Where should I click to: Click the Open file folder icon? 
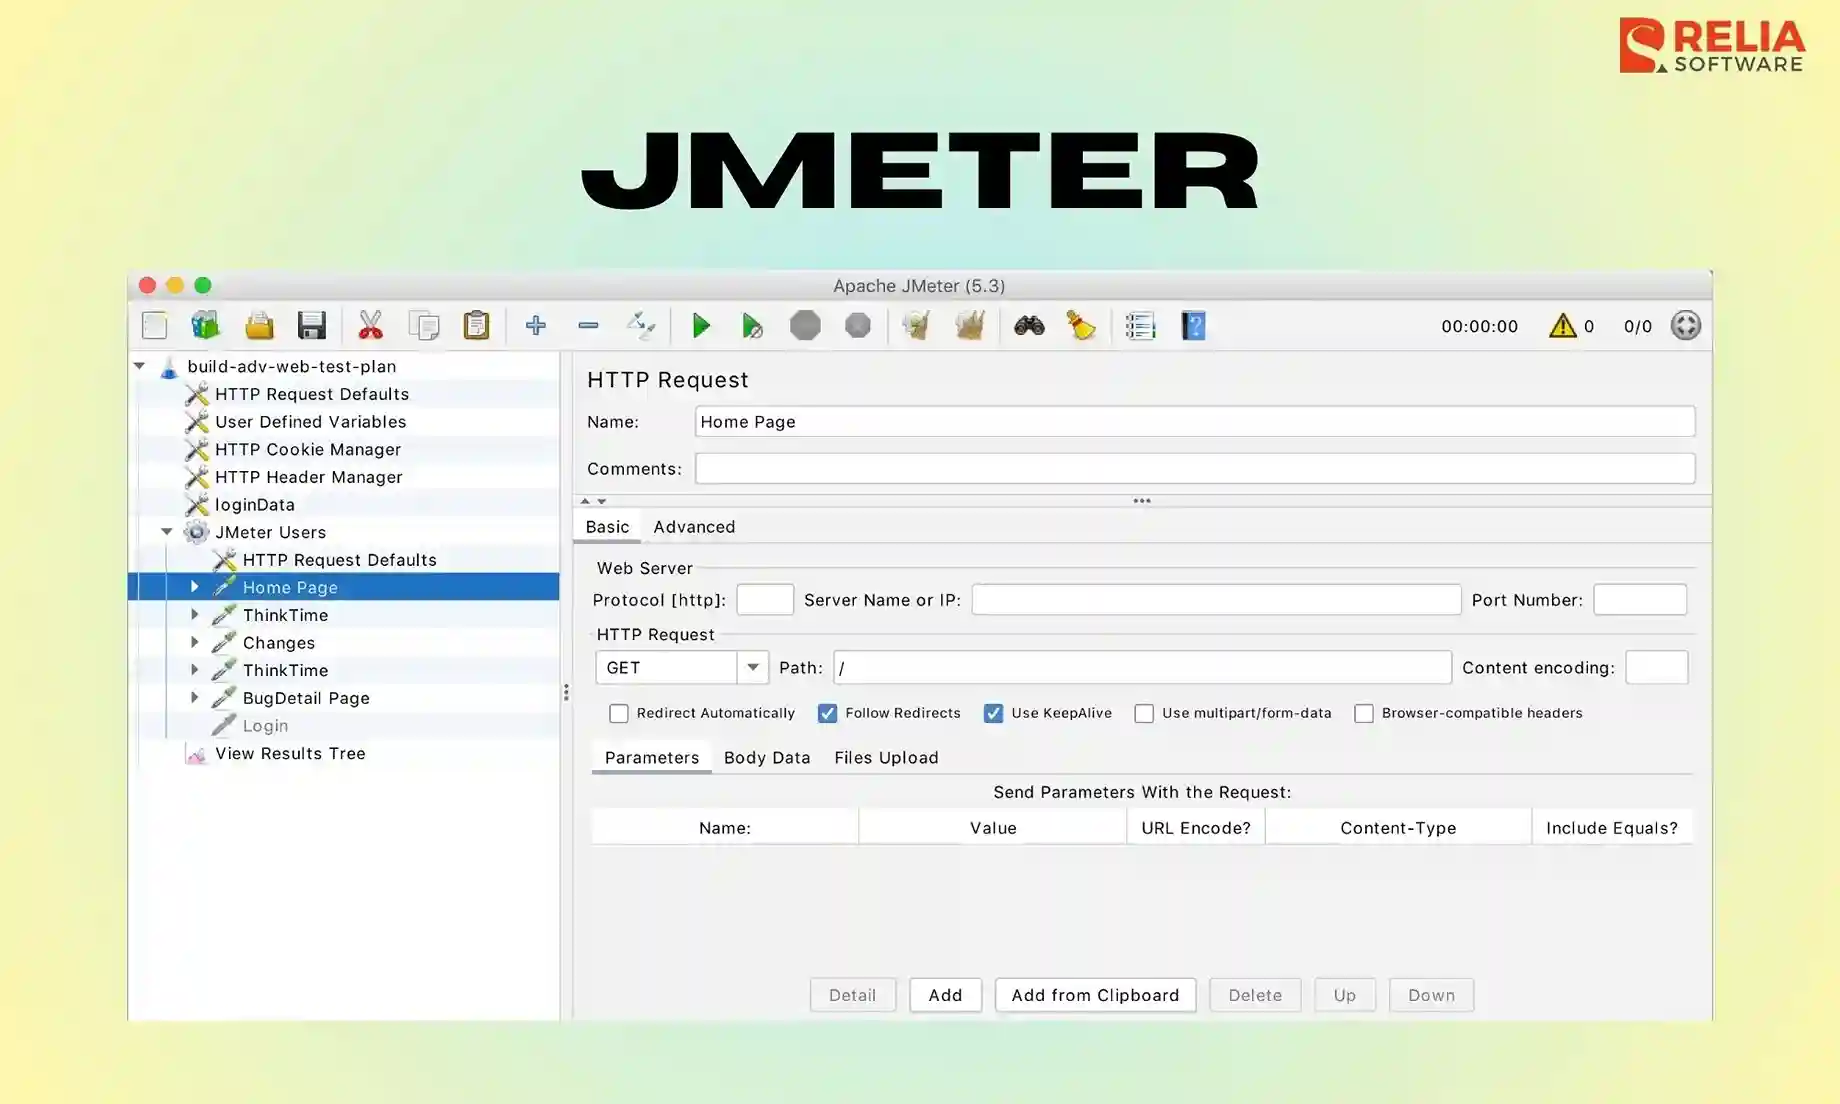click(259, 326)
